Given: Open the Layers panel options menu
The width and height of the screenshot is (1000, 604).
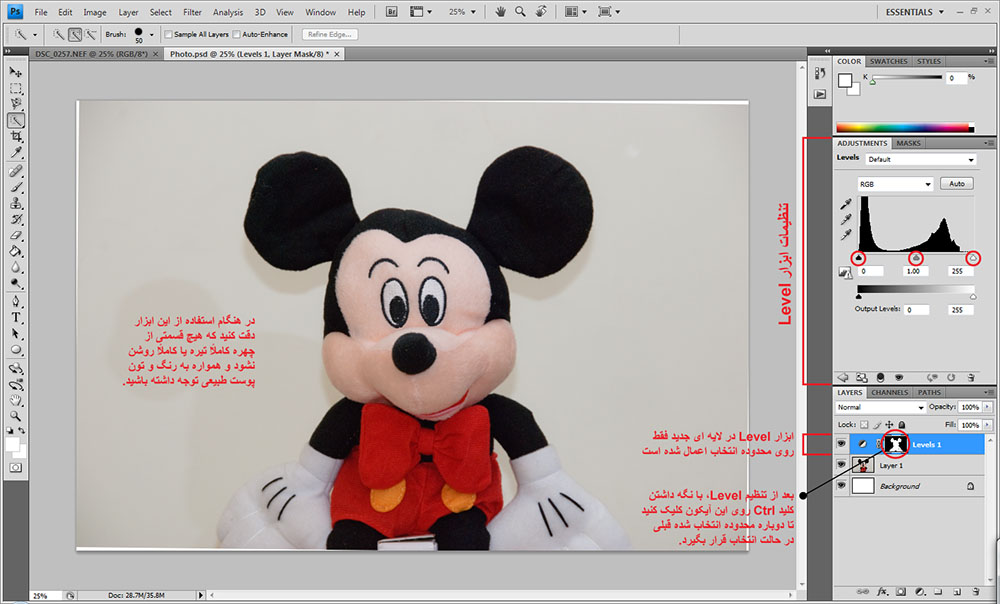Looking at the screenshot, I should point(987,393).
